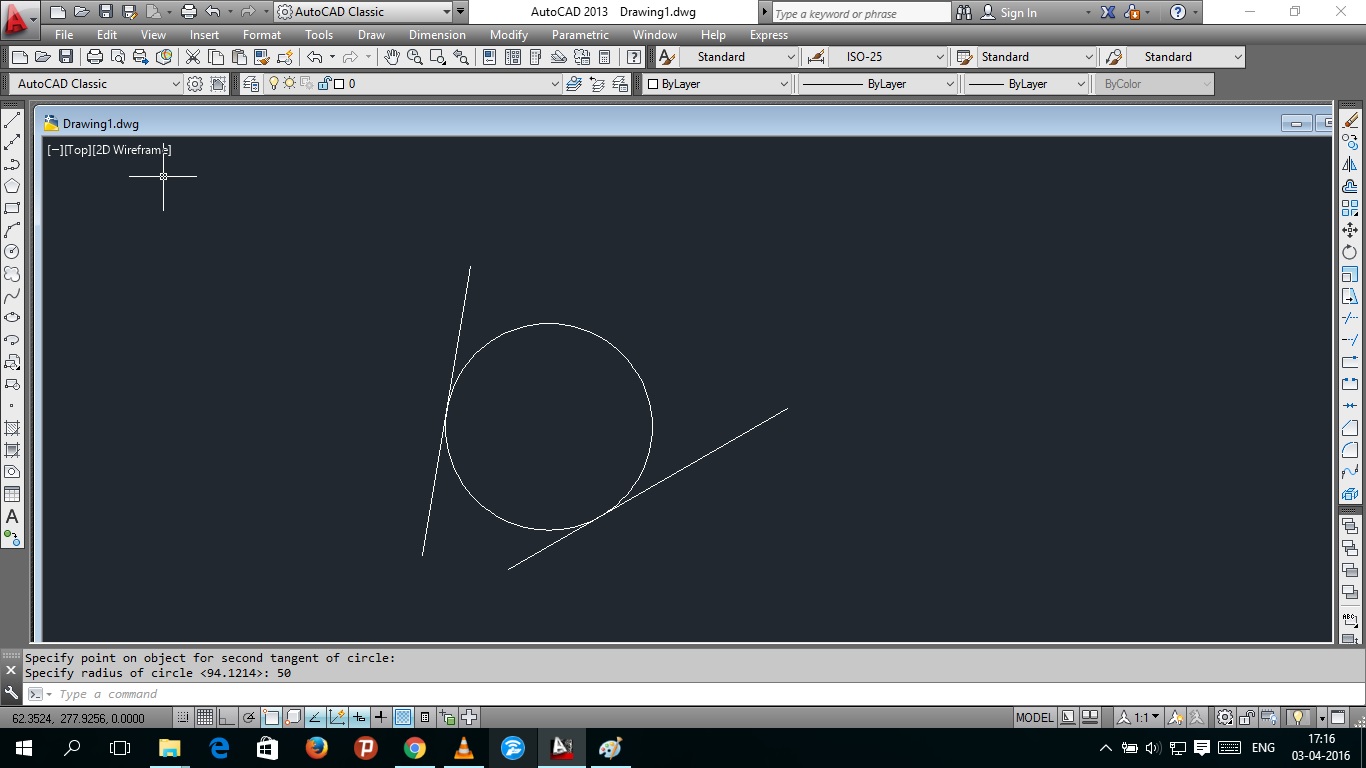Open the ByLayer line color dropdown
This screenshot has width=1366, height=768.
tap(786, 84)
